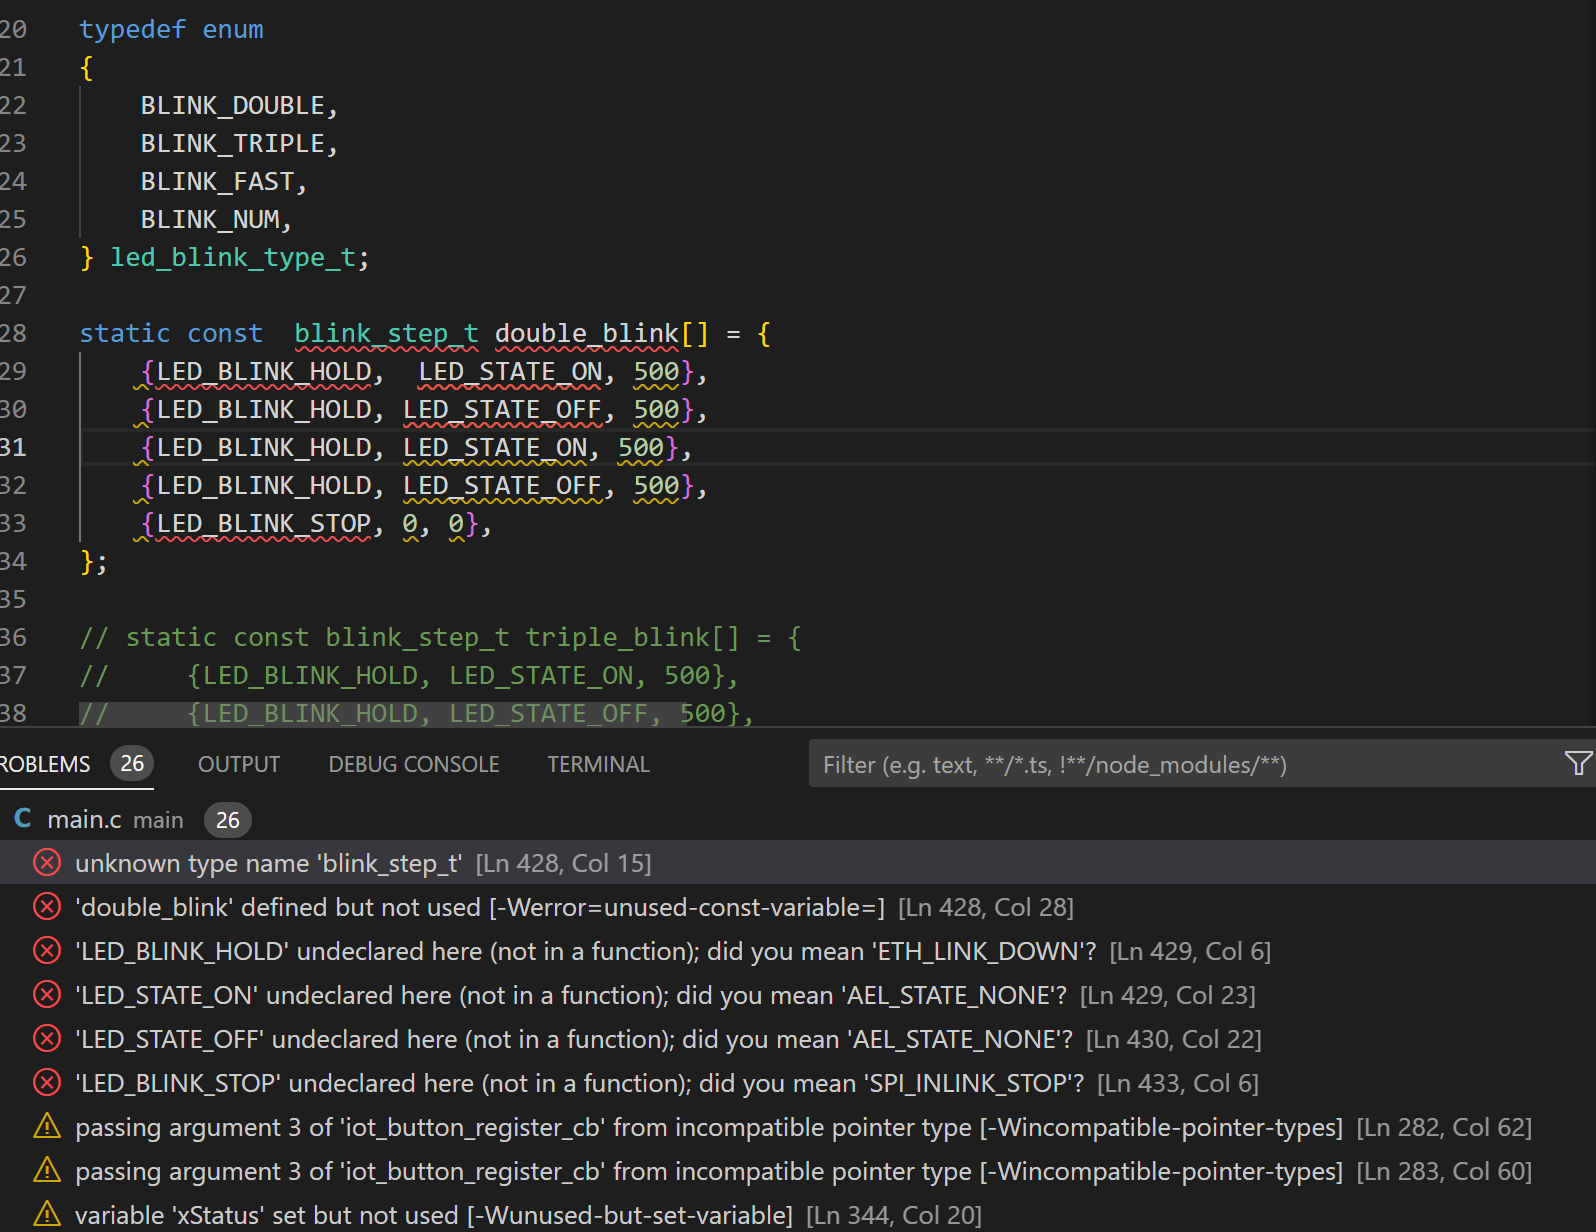Select the main.c file row in Problems
Screen dimensions: 1596x1232
tap(798, 820)
